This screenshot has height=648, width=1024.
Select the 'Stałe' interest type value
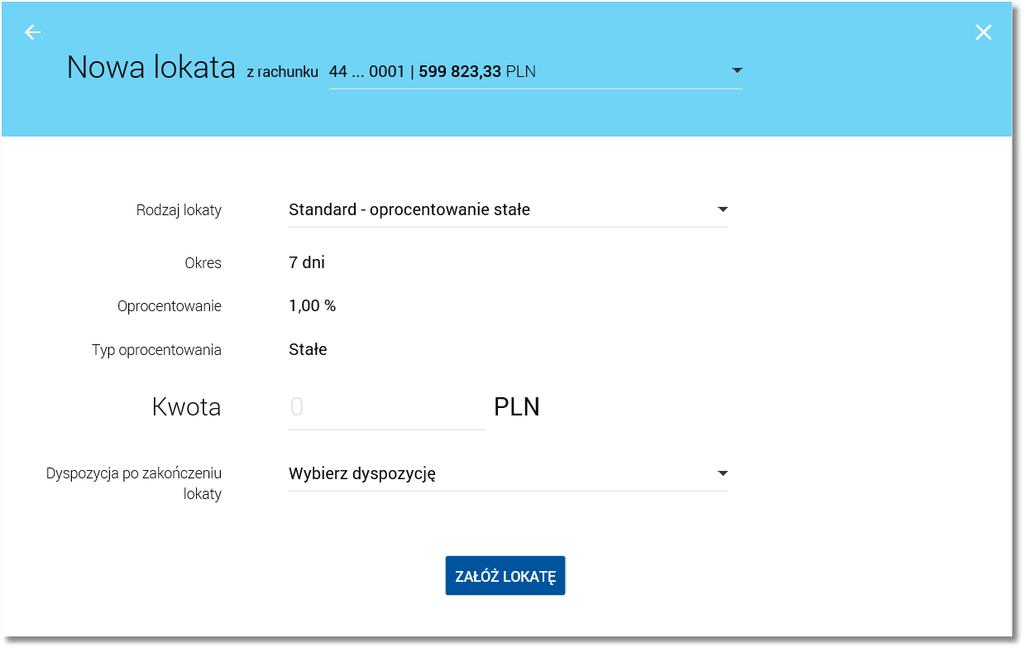tap(308, 349)
